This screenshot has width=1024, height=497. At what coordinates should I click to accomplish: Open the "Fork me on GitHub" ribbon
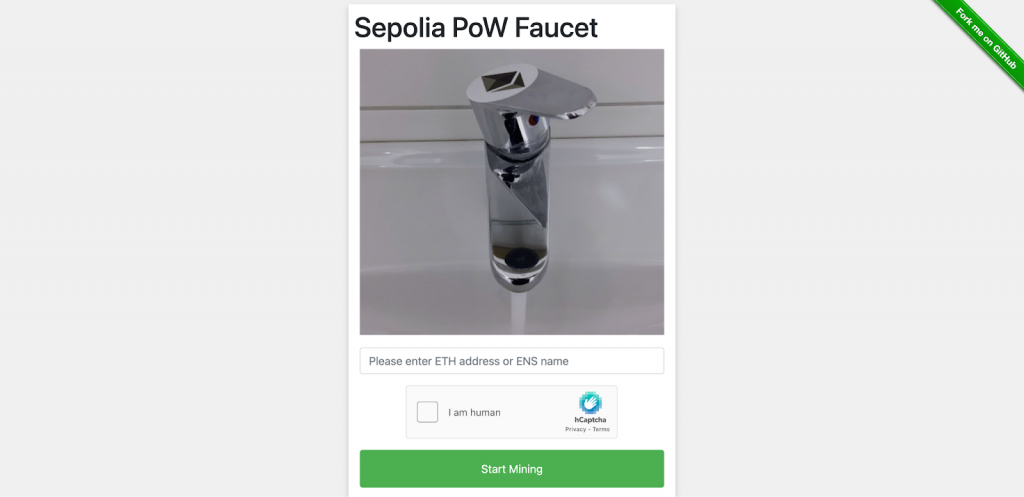(985, 39)
